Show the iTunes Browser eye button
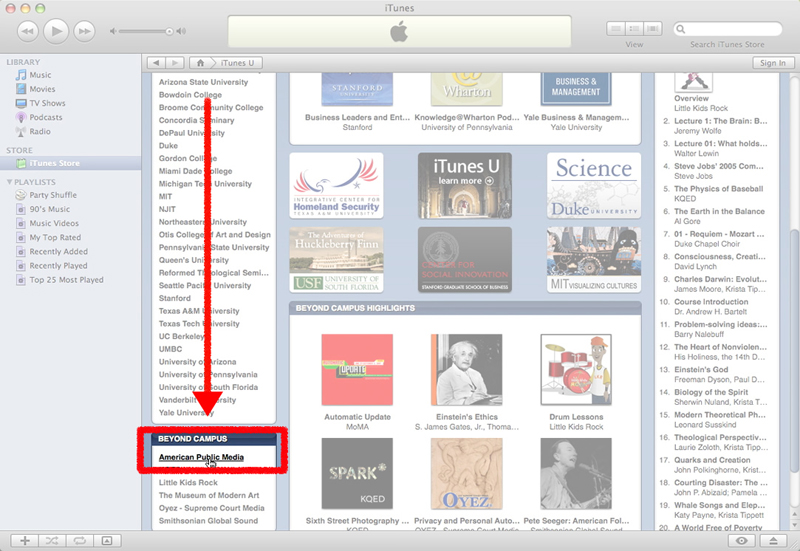The image size is (800, 551). (742, 541)
